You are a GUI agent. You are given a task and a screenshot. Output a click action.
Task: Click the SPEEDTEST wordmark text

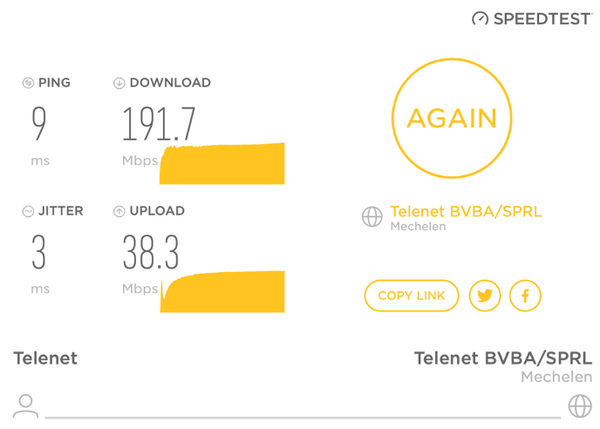[541, 19]
